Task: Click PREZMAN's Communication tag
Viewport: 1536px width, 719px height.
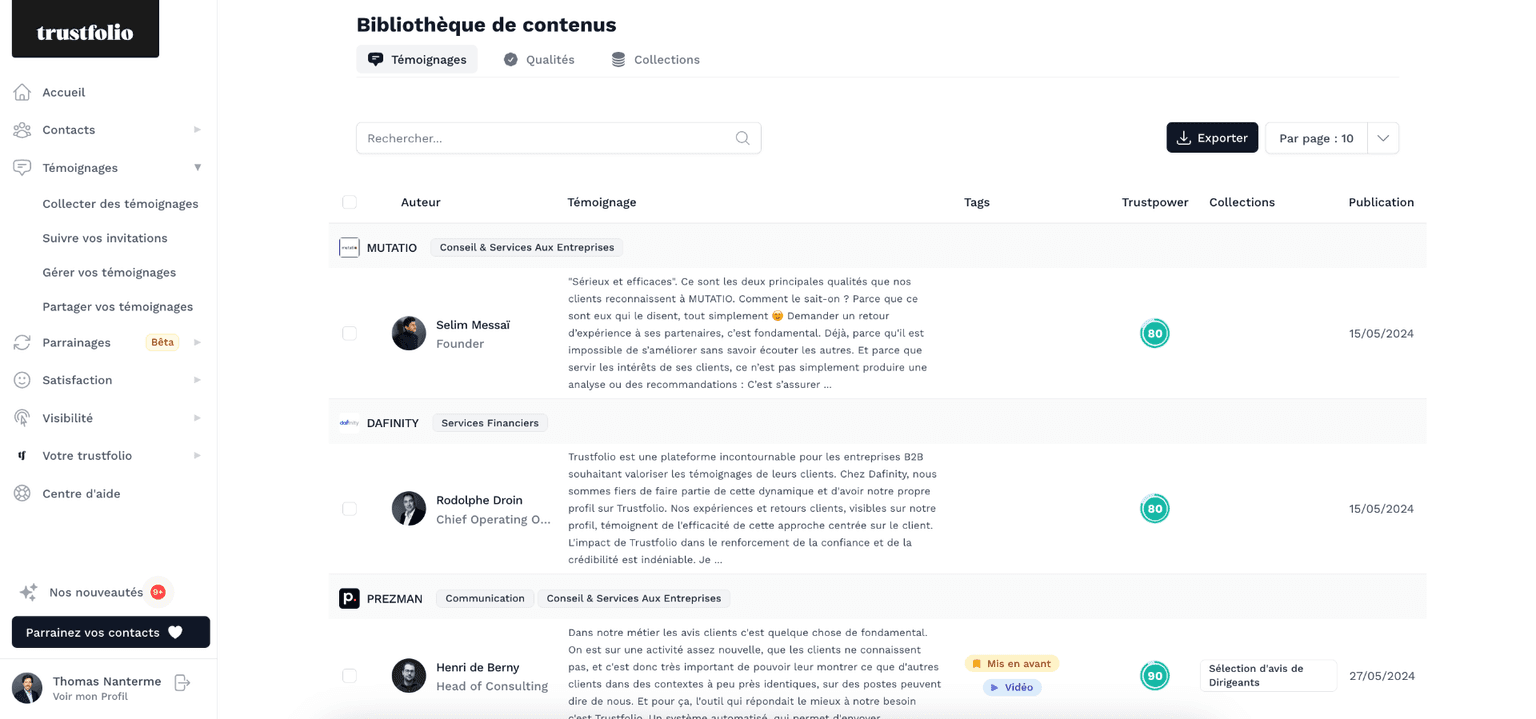Action: [x=485, y=598]
